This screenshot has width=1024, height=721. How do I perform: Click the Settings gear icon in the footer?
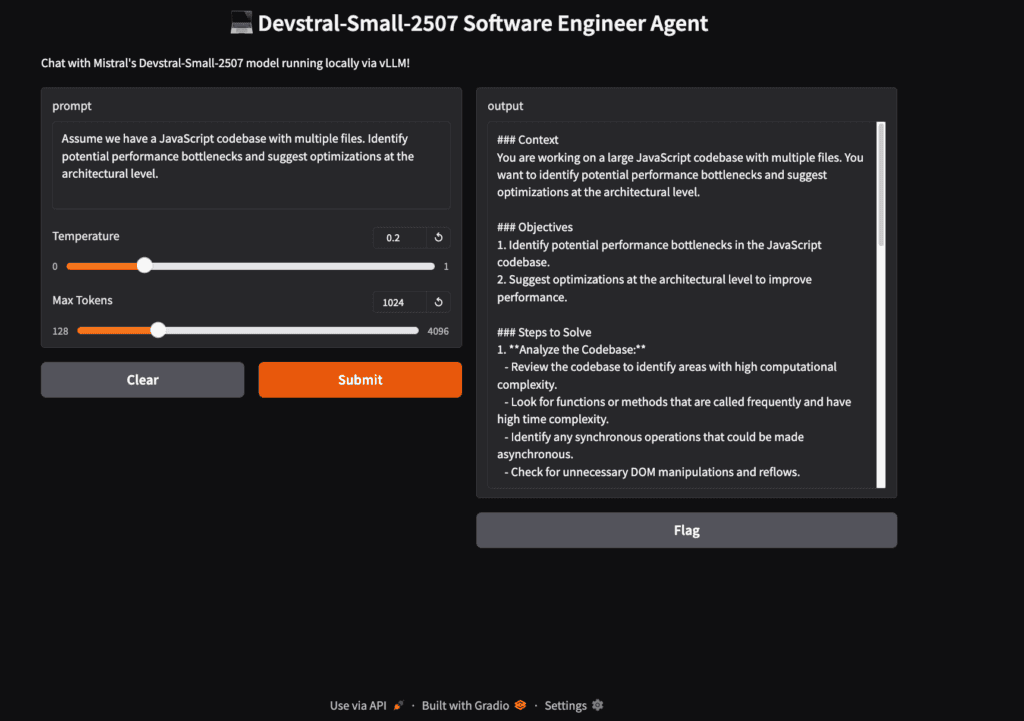(598, 705)
